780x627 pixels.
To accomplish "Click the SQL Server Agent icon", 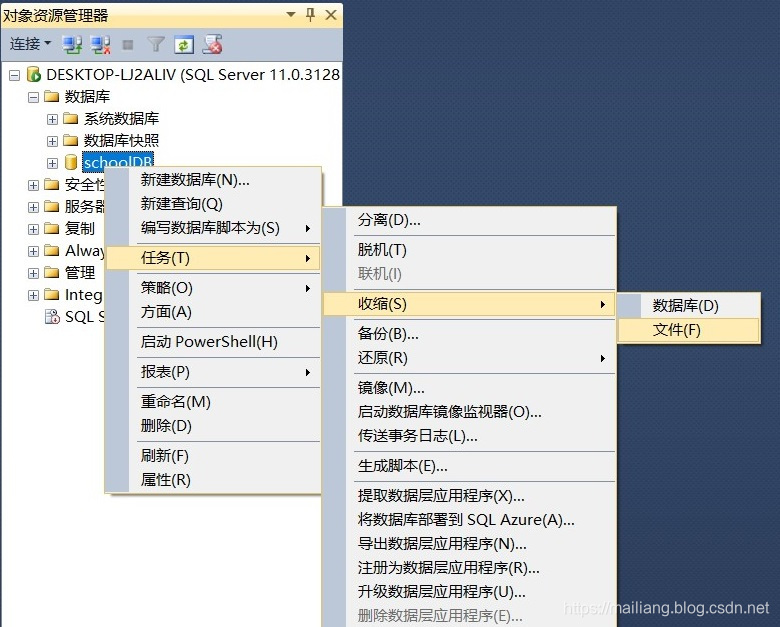I will [52, 317].
